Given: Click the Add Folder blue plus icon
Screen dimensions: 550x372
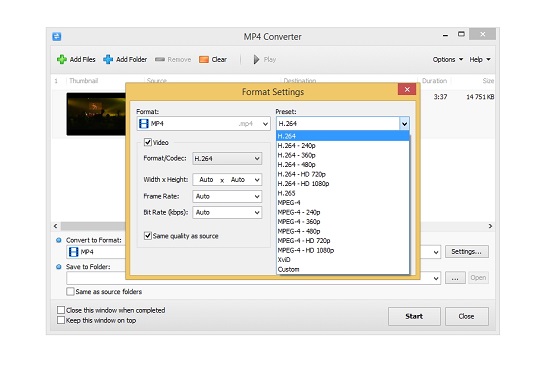Looking at the screenshot, I should 108,59.
